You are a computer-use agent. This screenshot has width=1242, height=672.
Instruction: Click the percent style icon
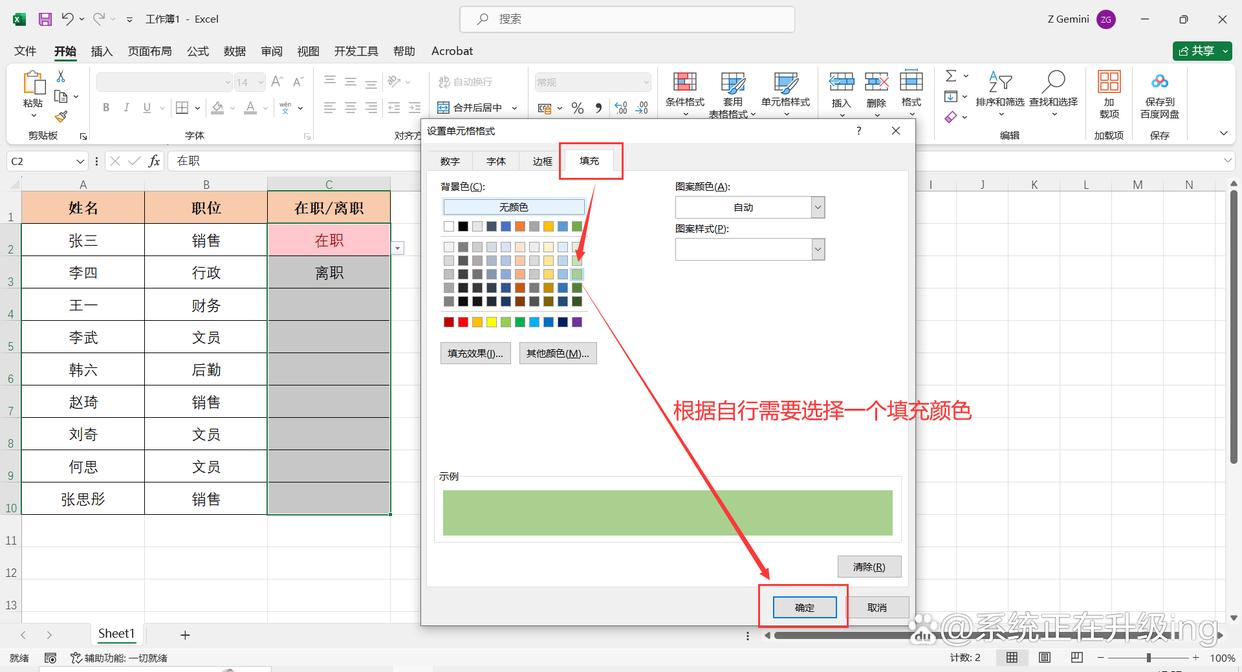577,107
